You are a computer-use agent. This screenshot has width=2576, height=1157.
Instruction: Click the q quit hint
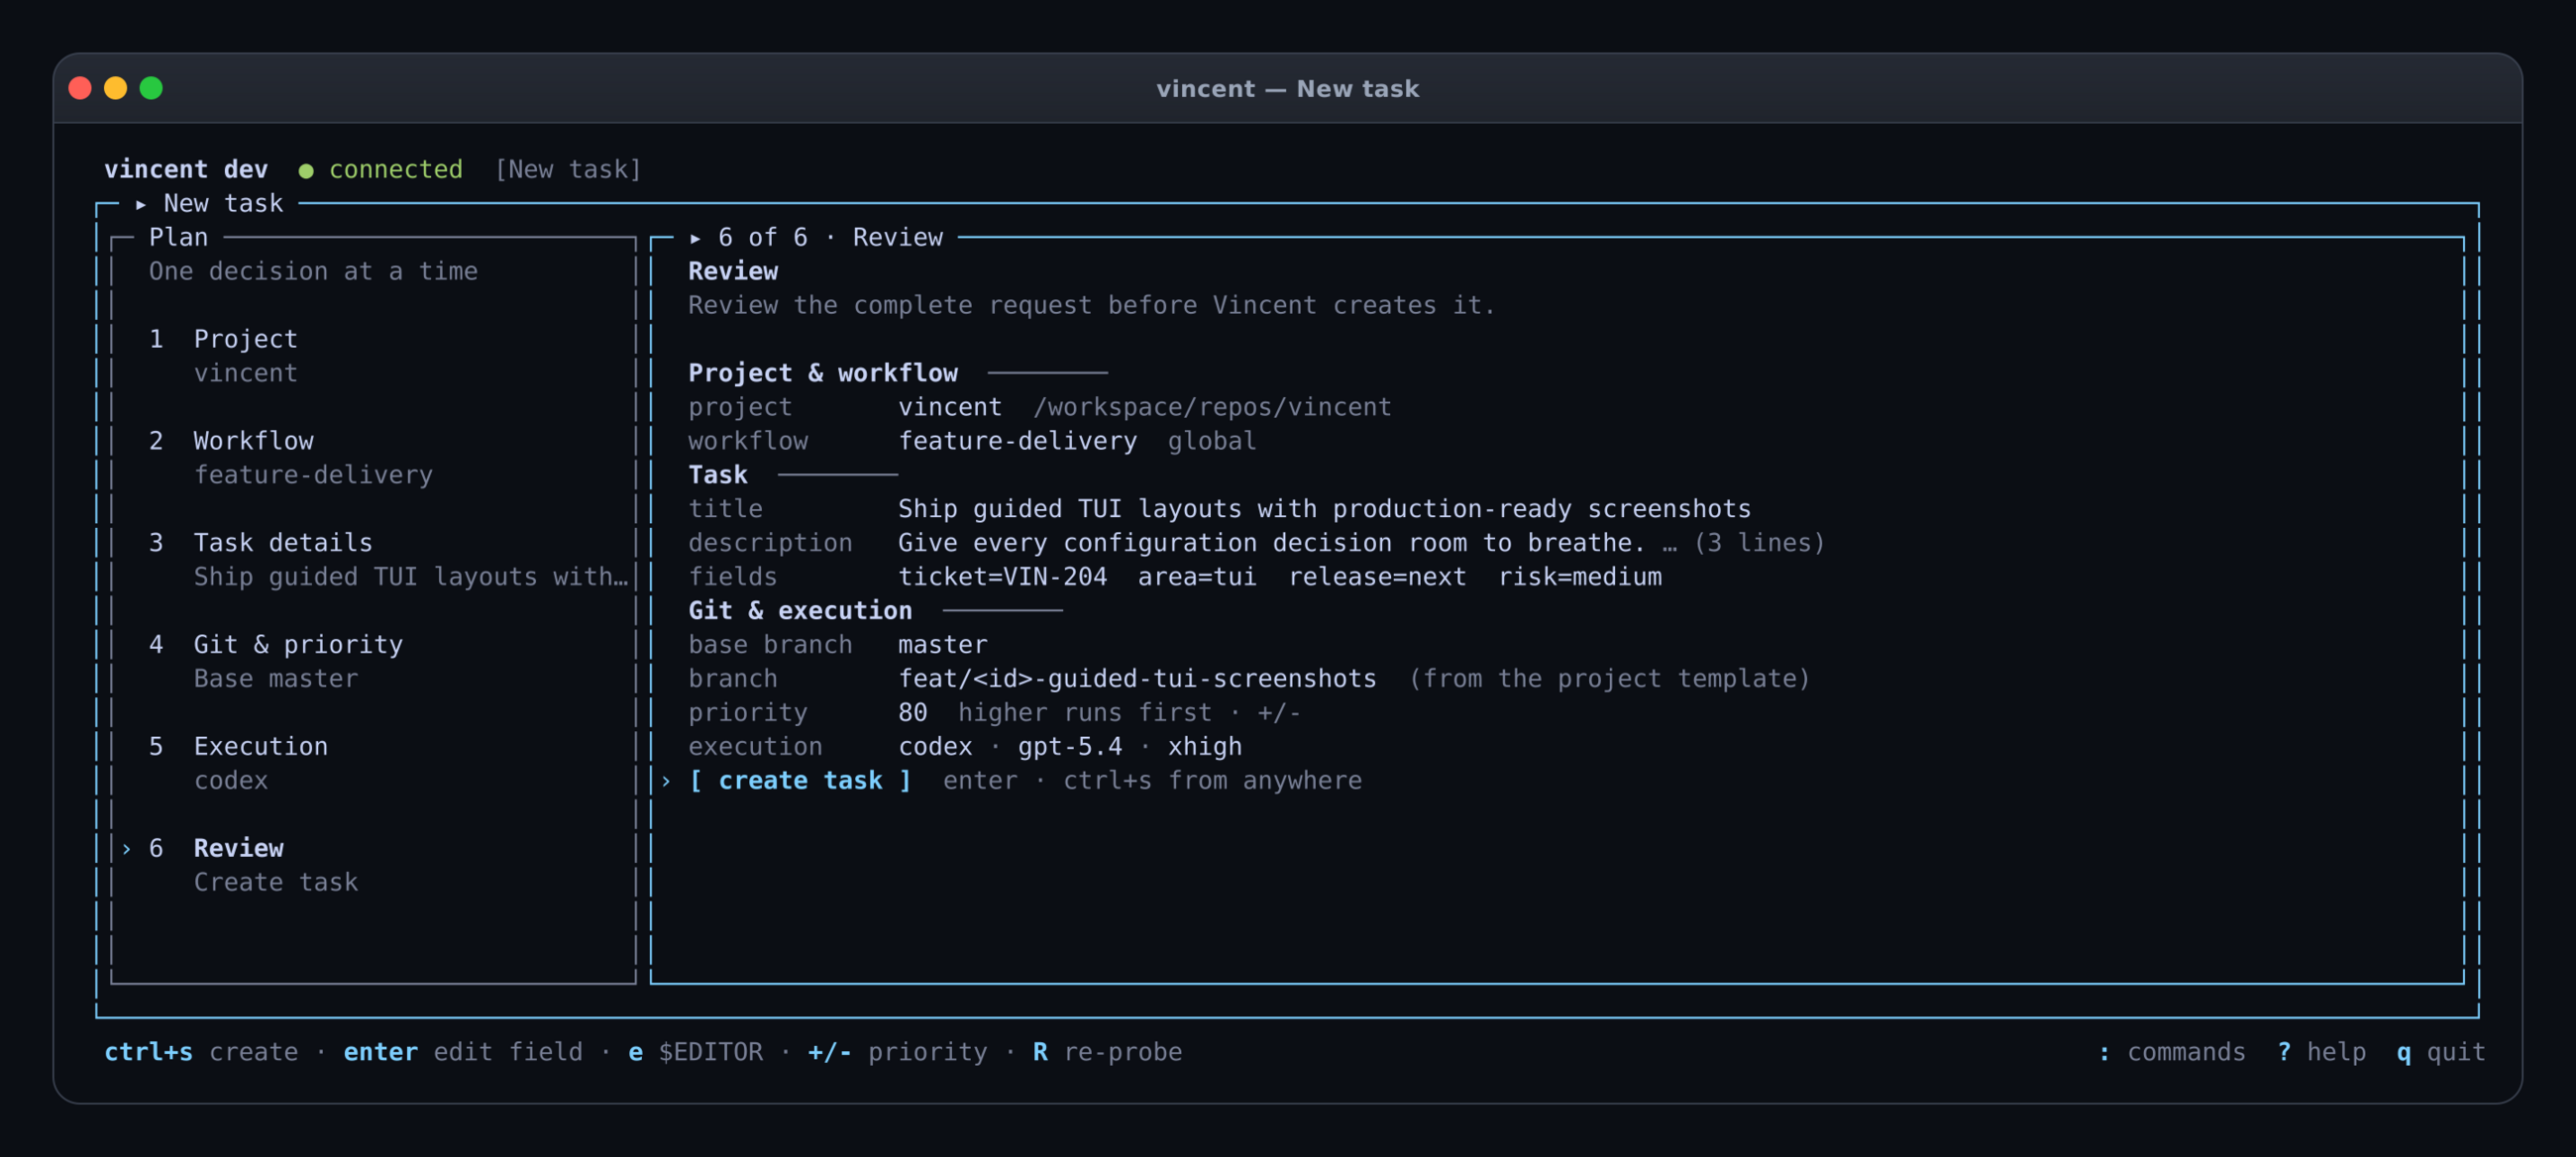[x=2441, y=1052]
